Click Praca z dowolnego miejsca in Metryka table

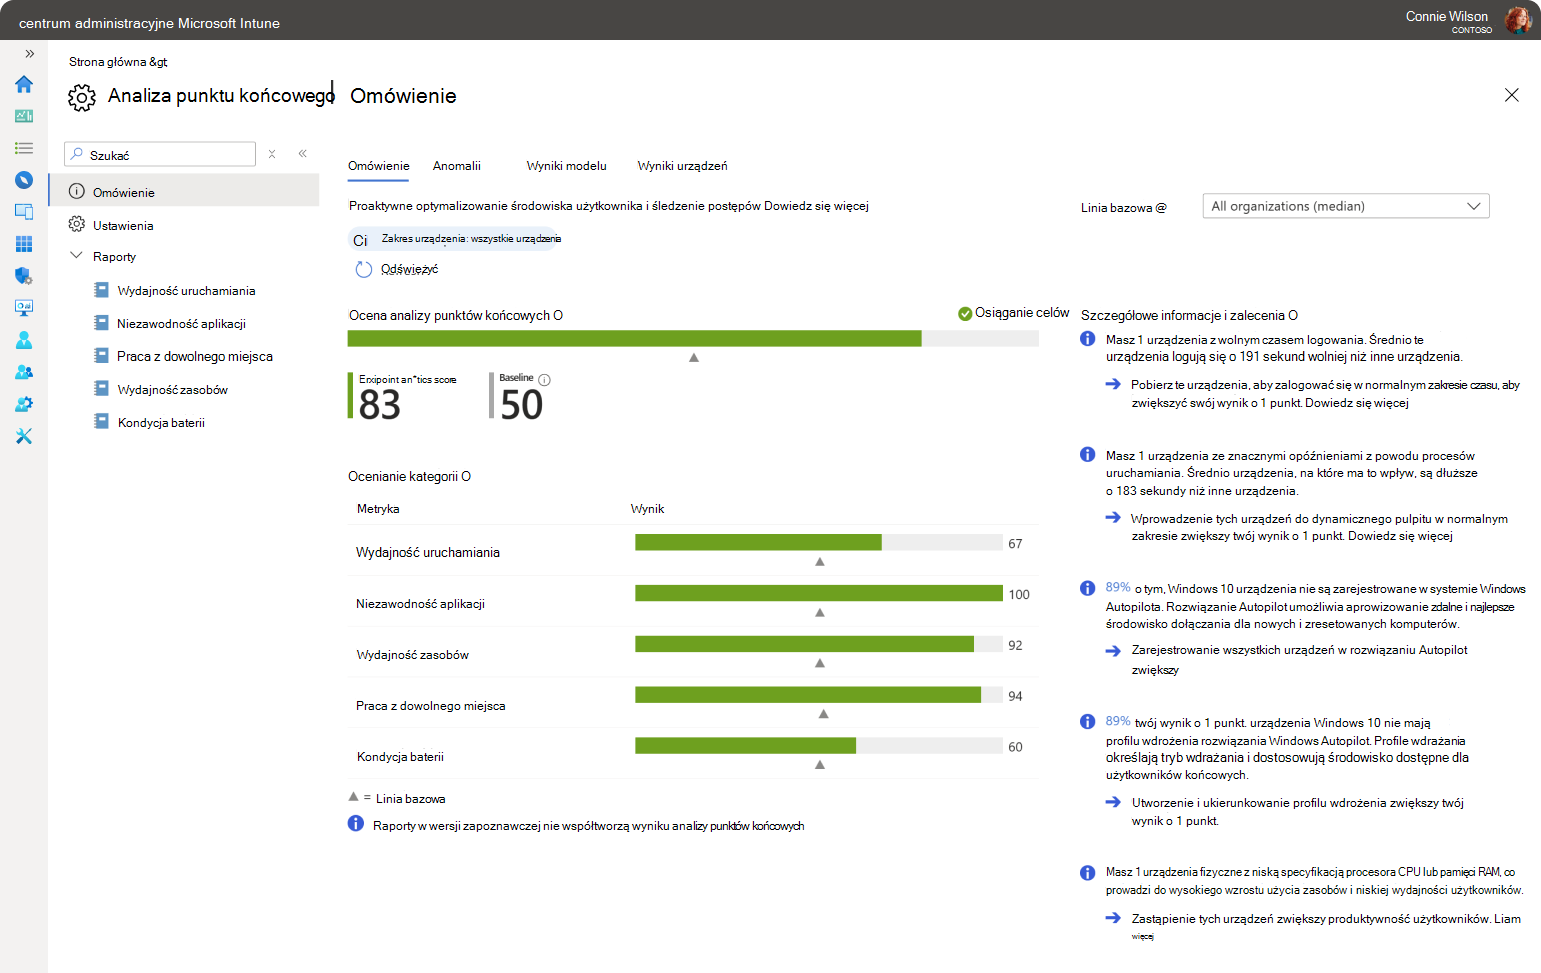431,706
